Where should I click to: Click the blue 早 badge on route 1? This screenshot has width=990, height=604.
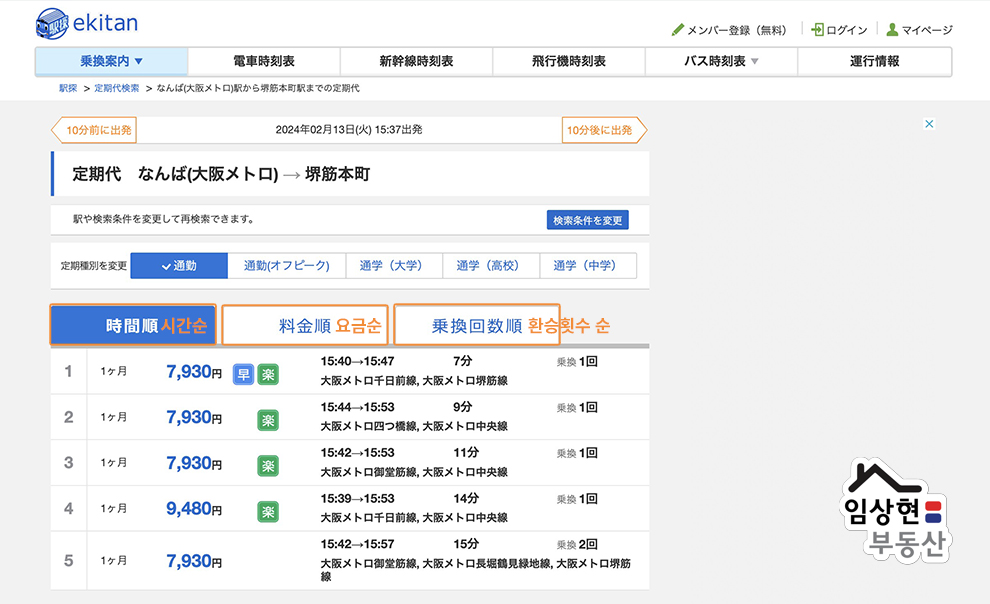tap(243, 374)
